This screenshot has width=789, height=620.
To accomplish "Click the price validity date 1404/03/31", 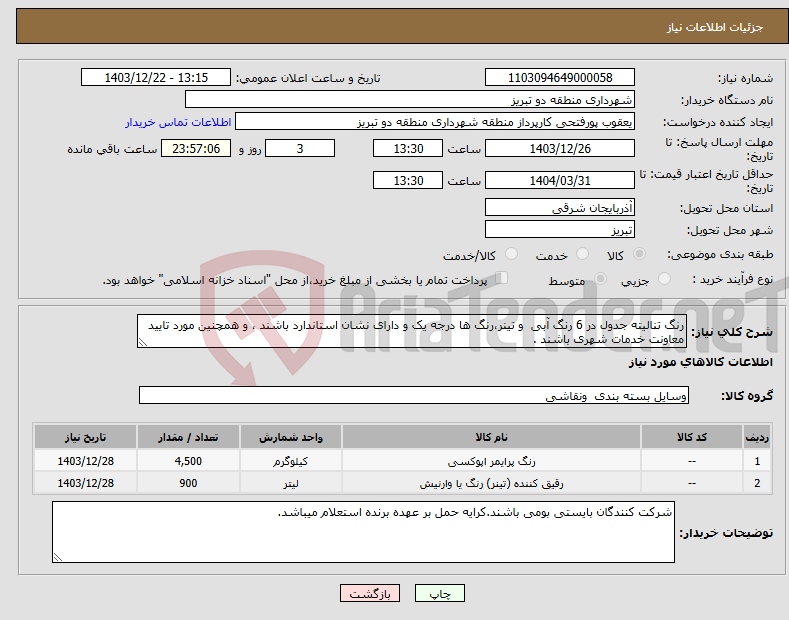I will [560, 180].
